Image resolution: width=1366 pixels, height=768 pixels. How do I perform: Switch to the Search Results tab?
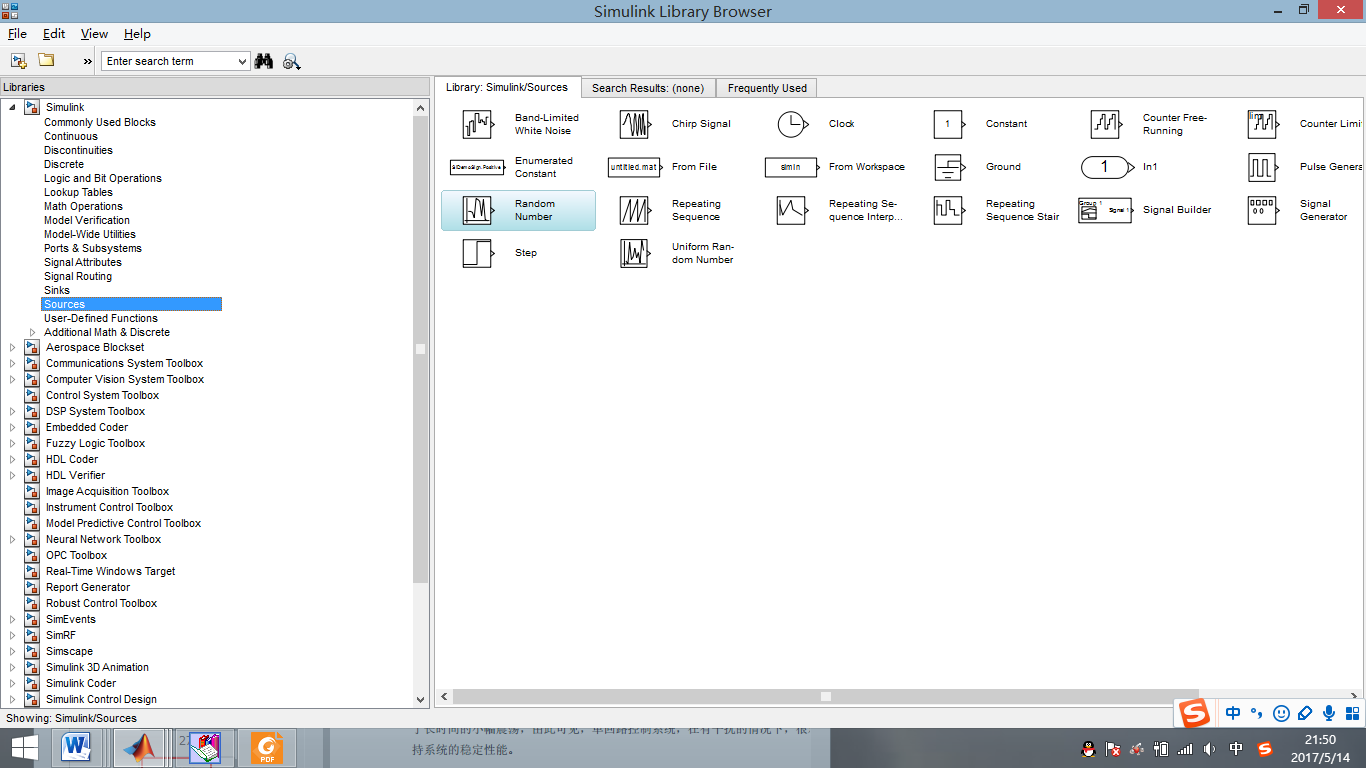pyautogui.click(x=647, y=88)
